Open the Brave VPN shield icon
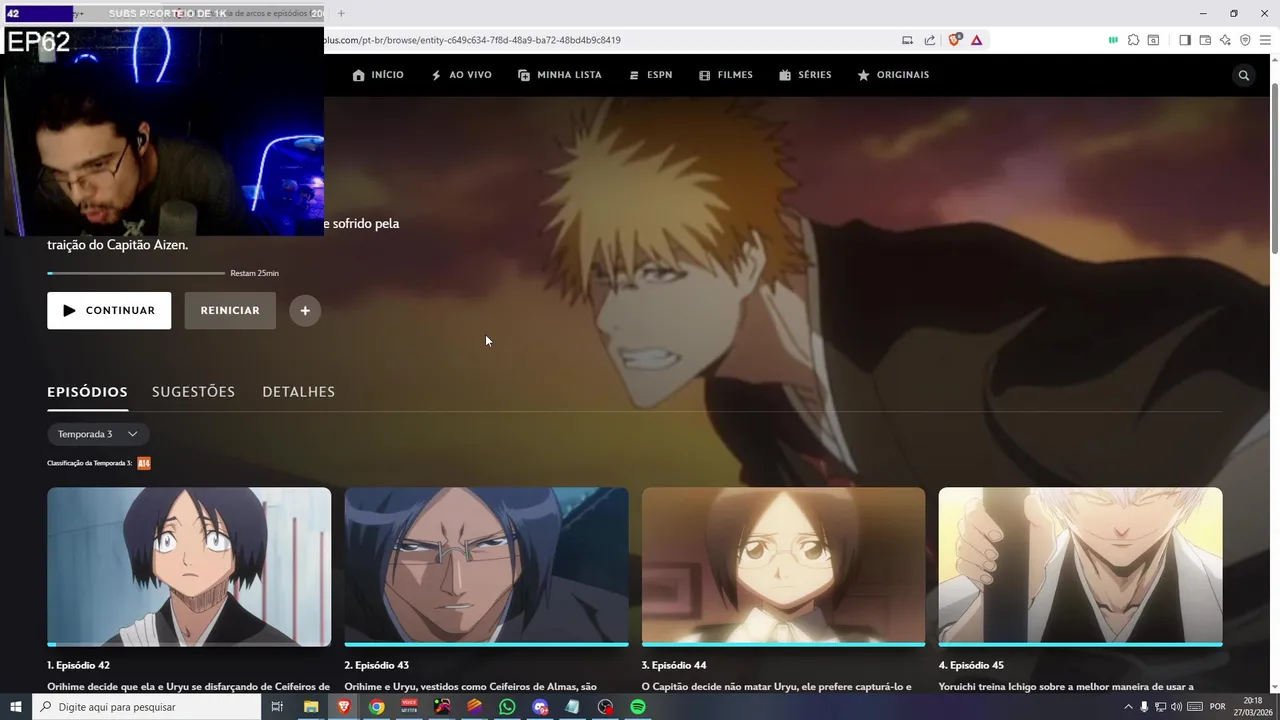Screen dimensions: 1280x720 [1245, 40]
